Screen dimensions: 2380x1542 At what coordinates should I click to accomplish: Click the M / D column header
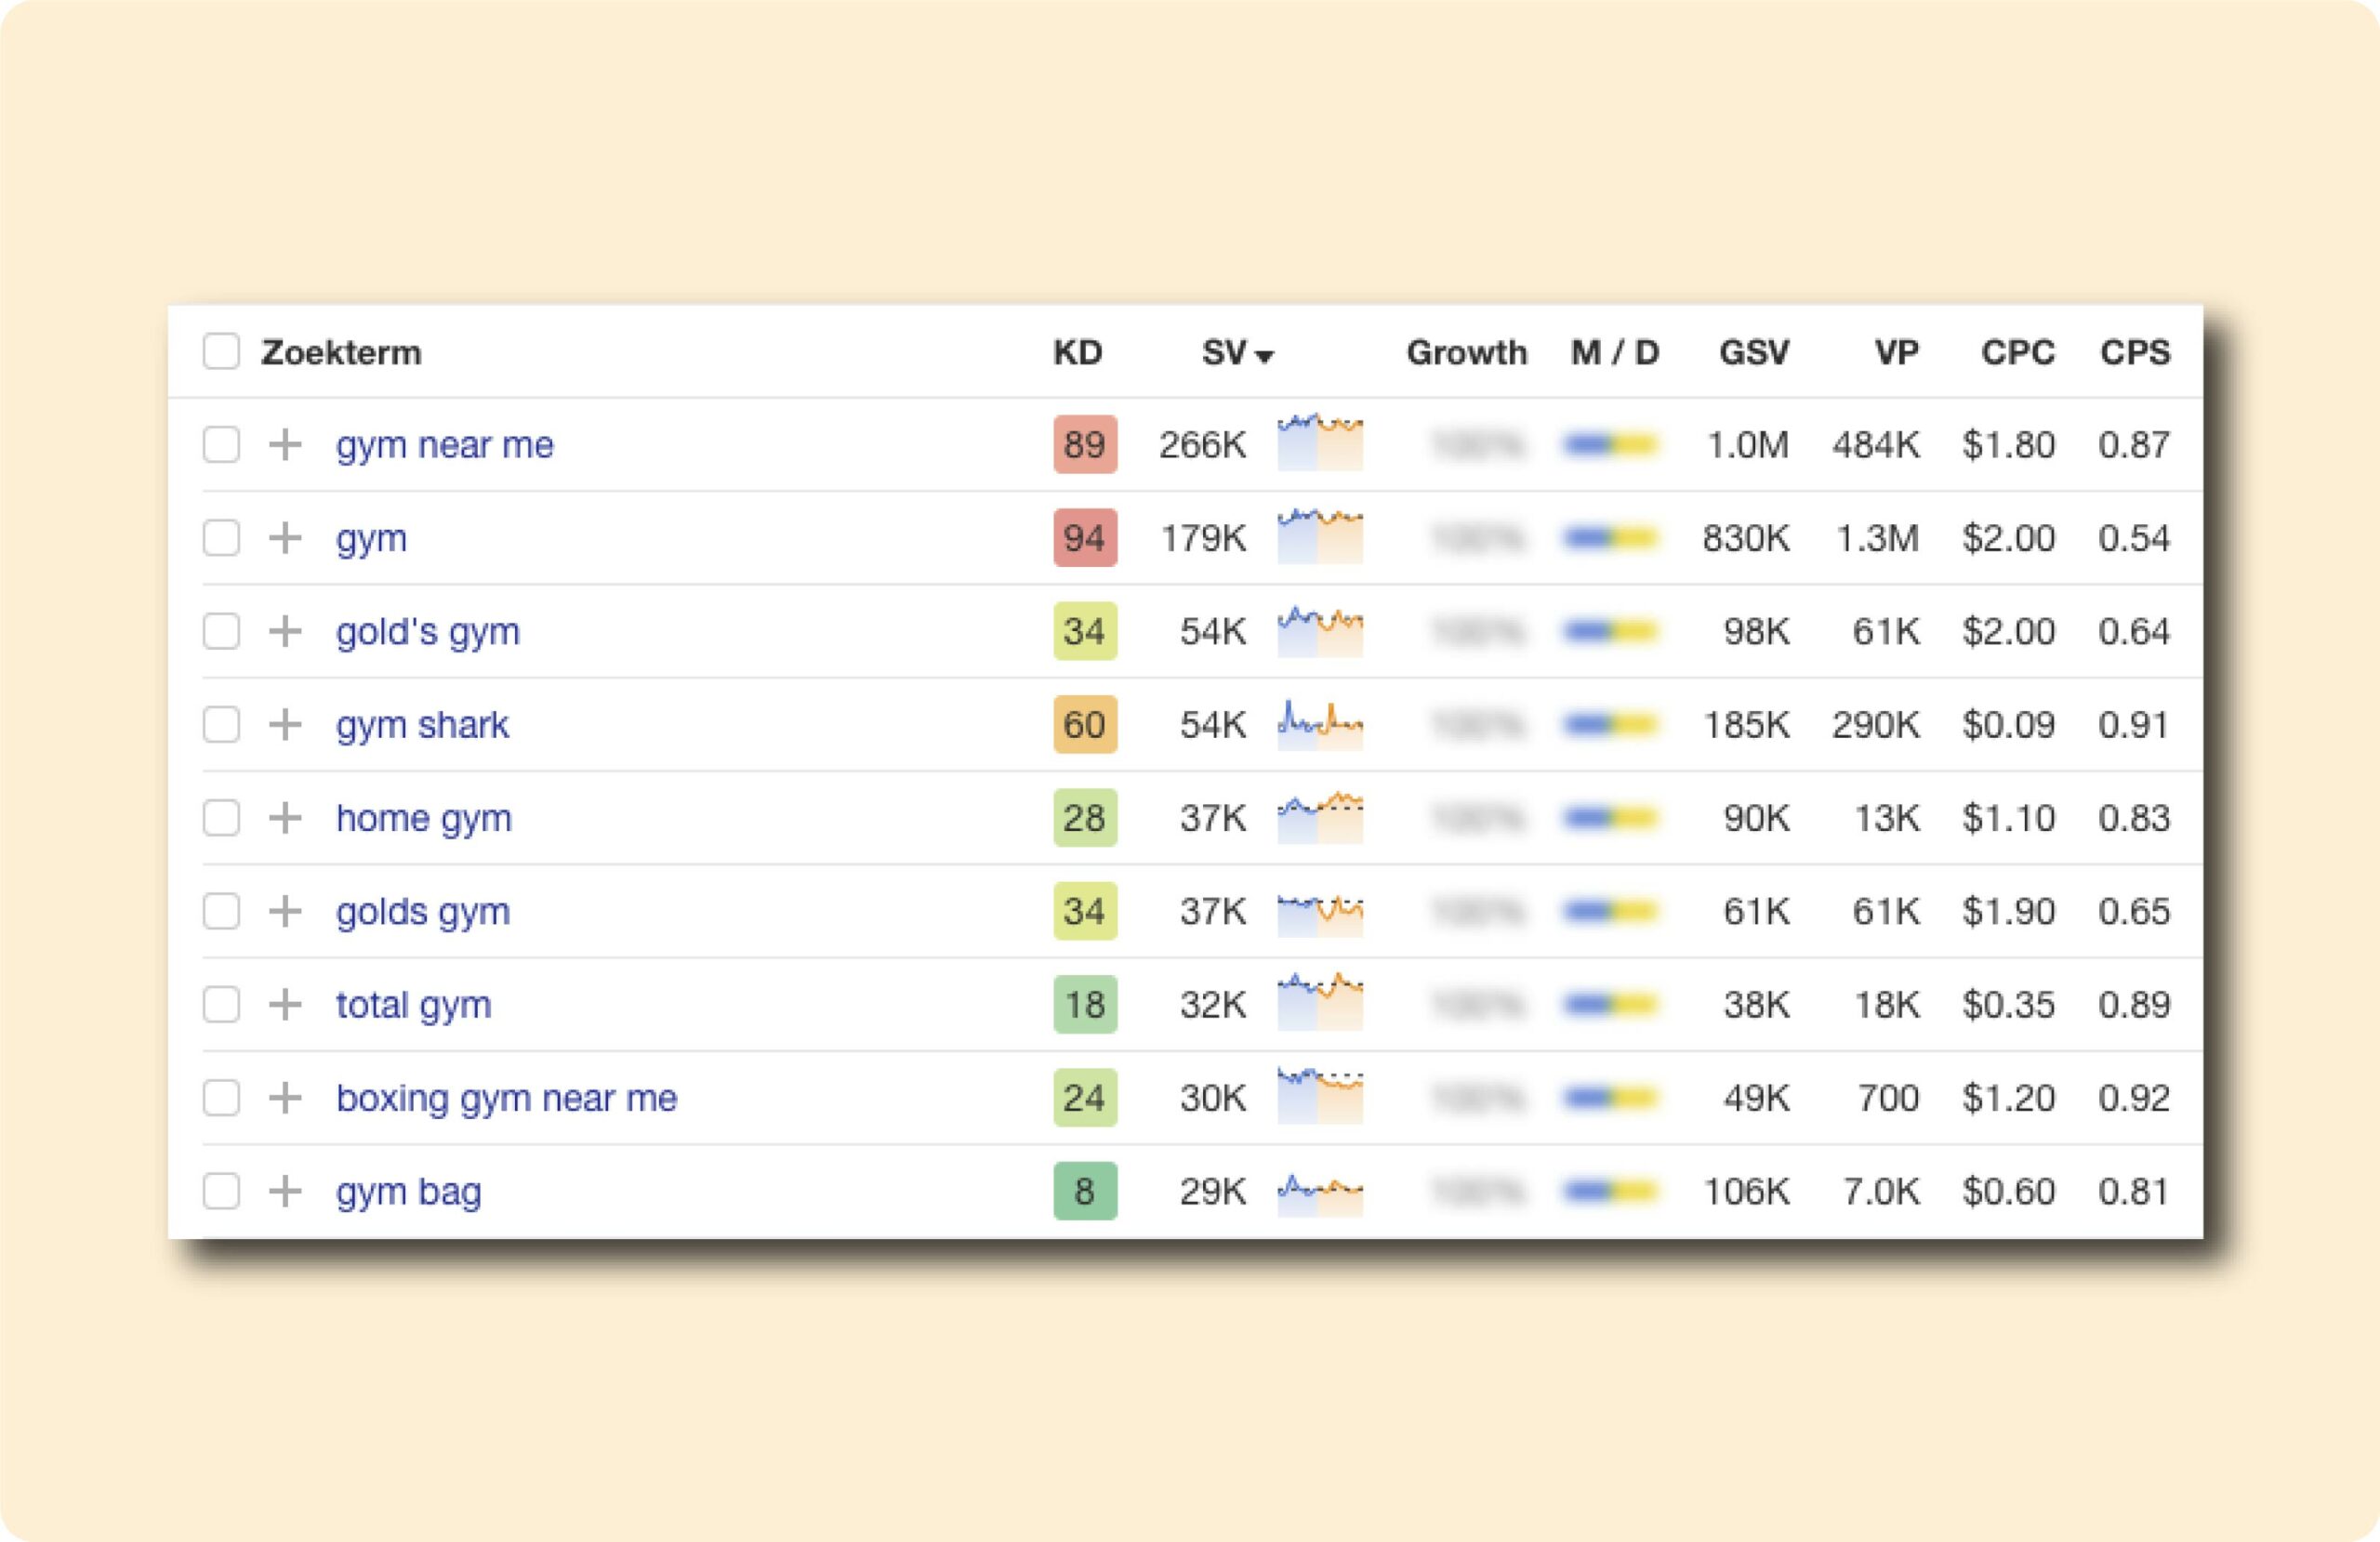pos(1614,352)
